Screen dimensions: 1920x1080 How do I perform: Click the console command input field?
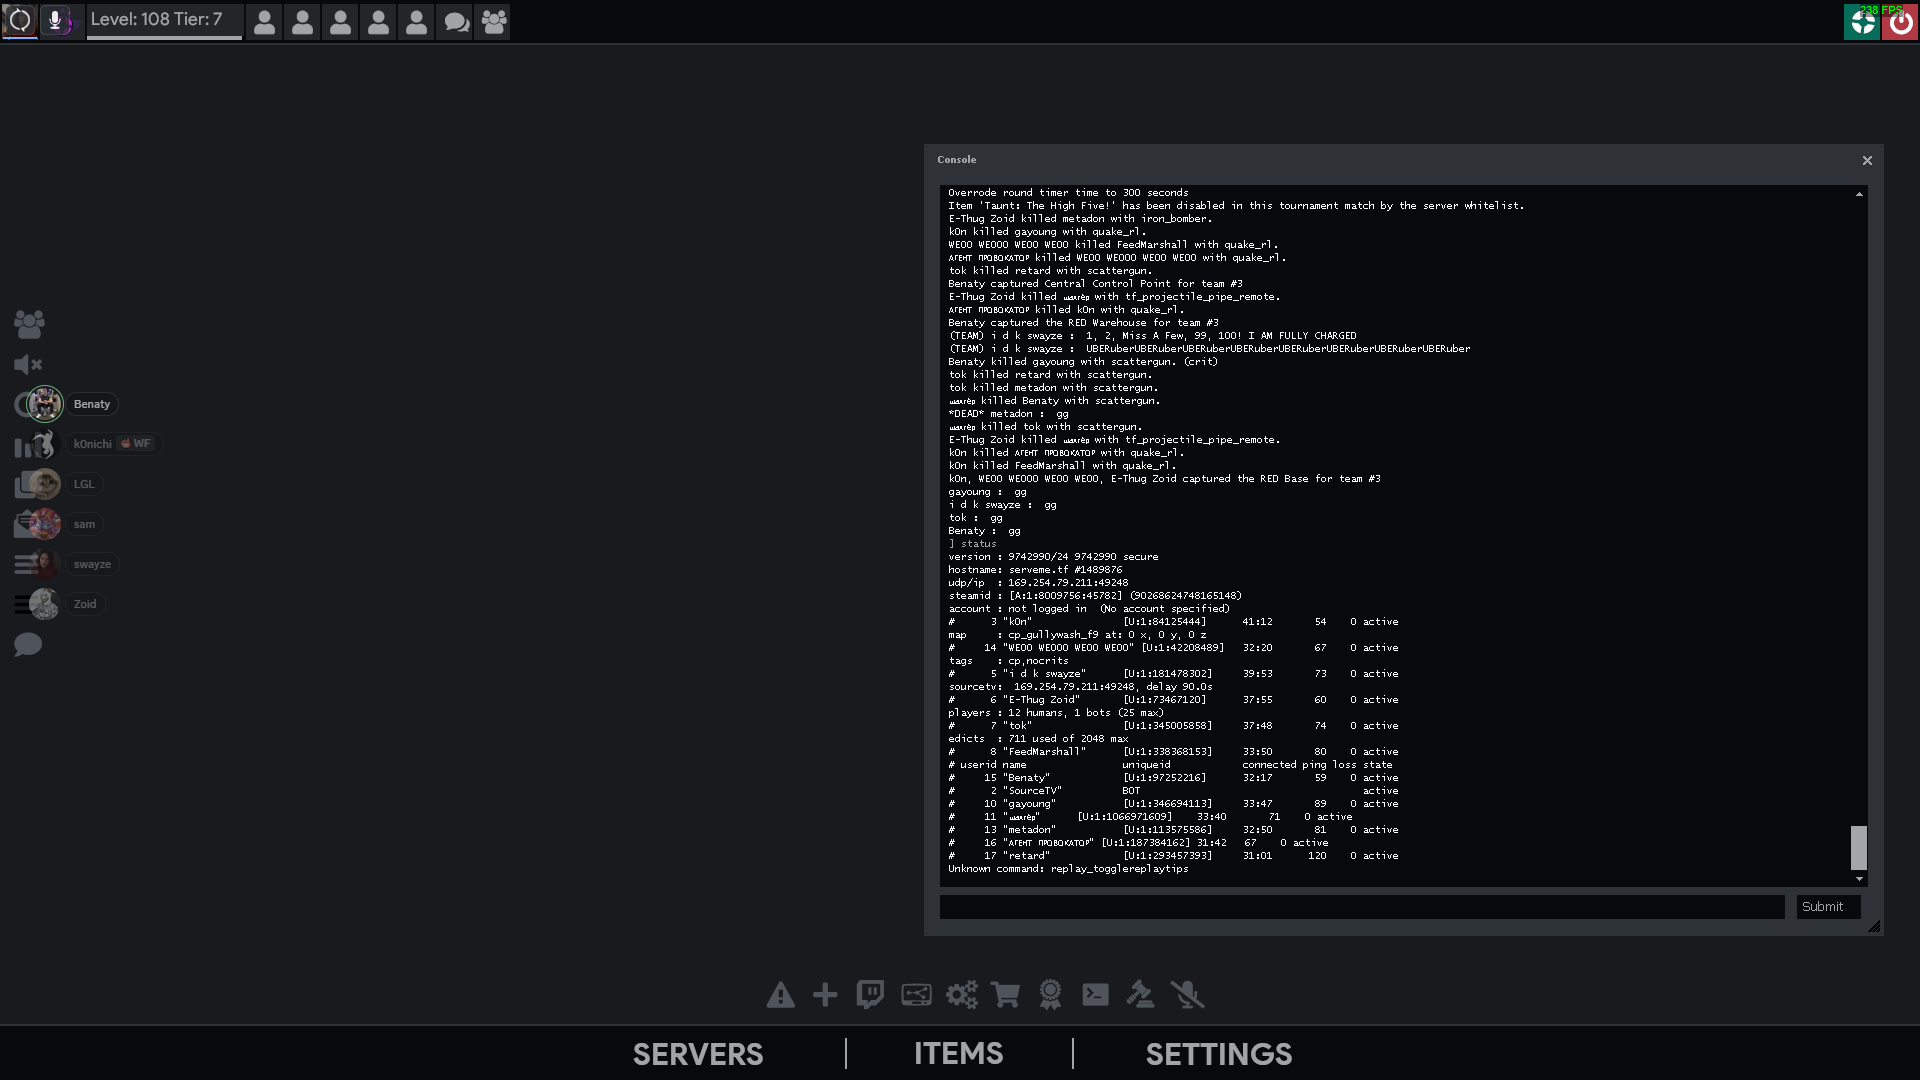pos(1361,907)
